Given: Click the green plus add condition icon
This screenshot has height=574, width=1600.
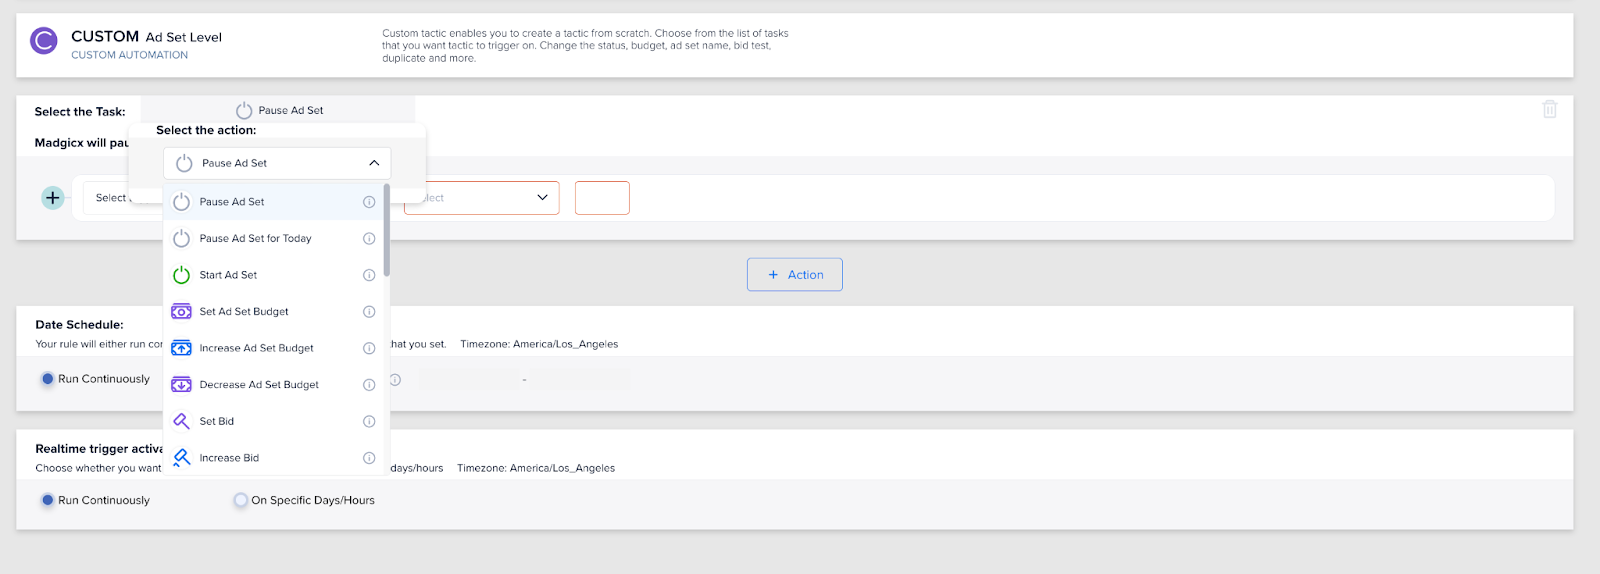Looking at the screenshot, I should [53, 198].
